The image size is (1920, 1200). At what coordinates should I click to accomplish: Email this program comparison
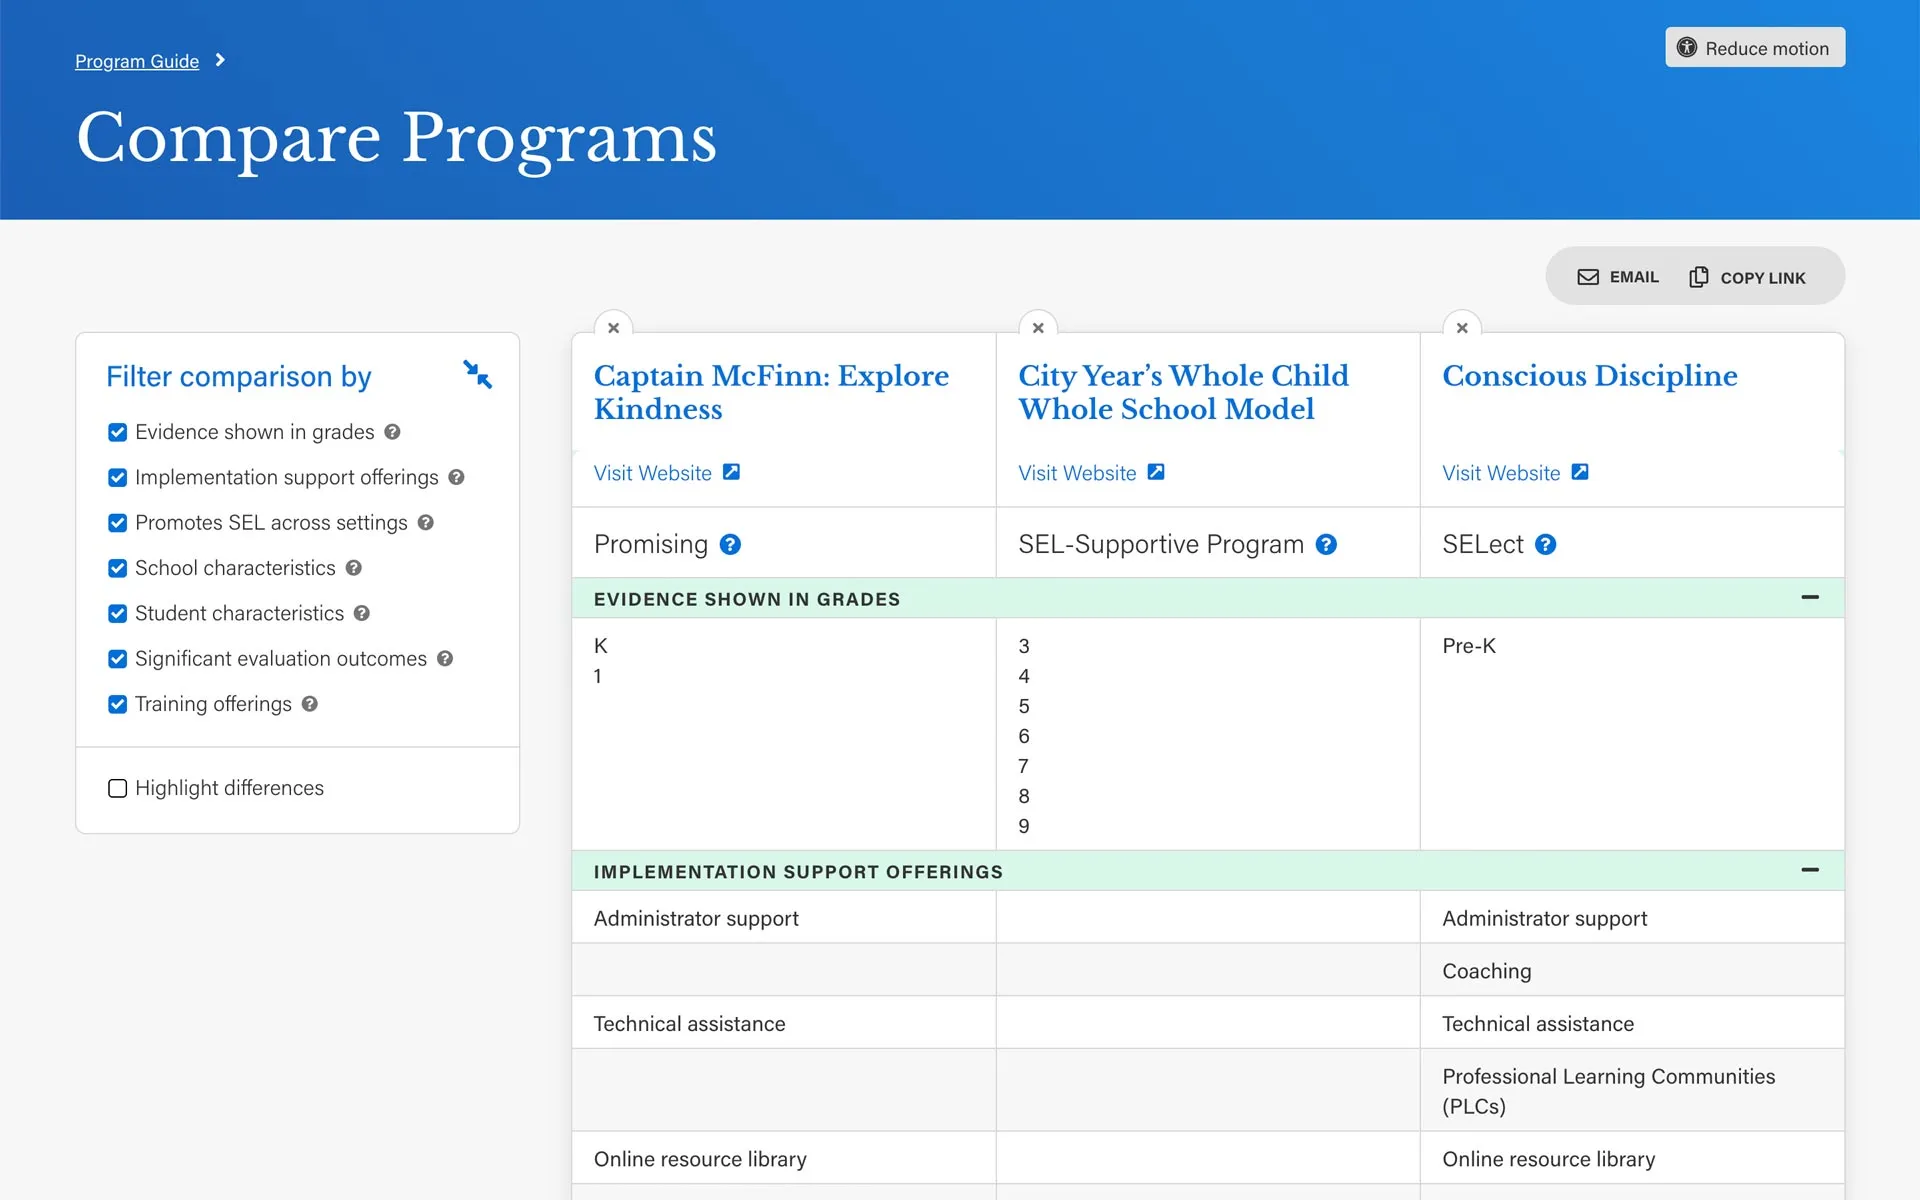(1618, 277)
